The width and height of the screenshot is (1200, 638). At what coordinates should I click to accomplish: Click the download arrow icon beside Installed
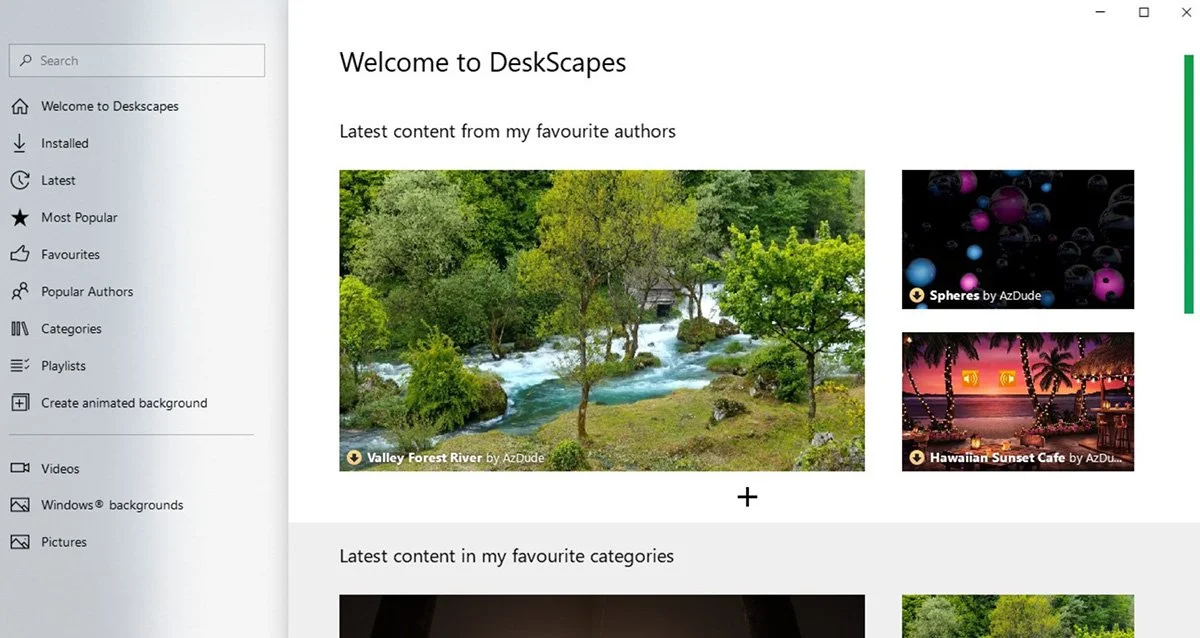20,143
